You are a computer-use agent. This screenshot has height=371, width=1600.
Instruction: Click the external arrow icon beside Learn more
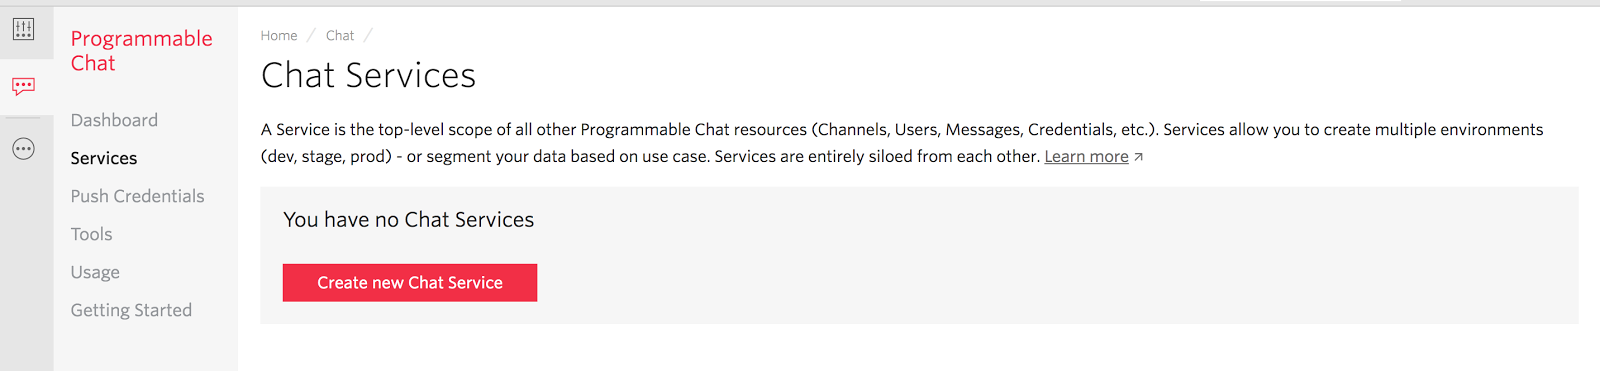coord(1138,157)
